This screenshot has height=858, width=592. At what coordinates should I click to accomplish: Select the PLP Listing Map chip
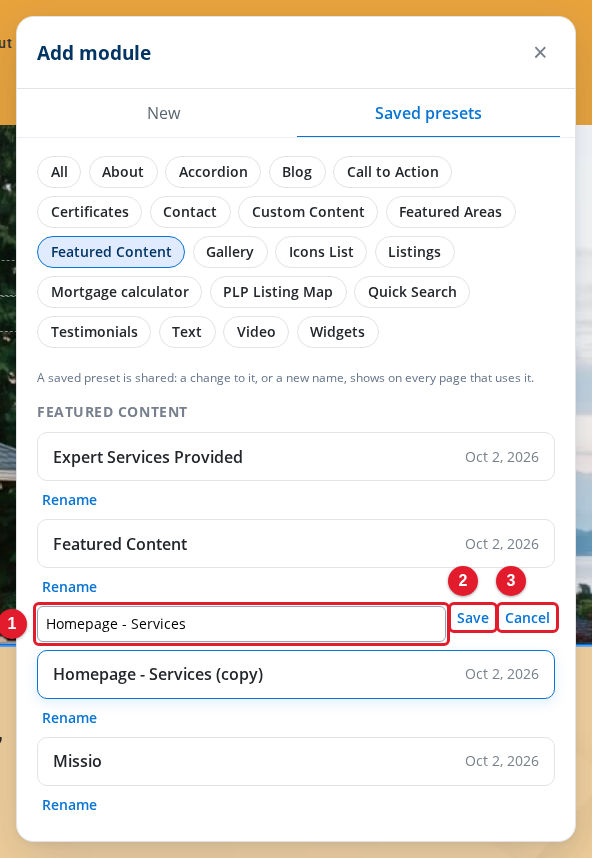pos(278,292)
